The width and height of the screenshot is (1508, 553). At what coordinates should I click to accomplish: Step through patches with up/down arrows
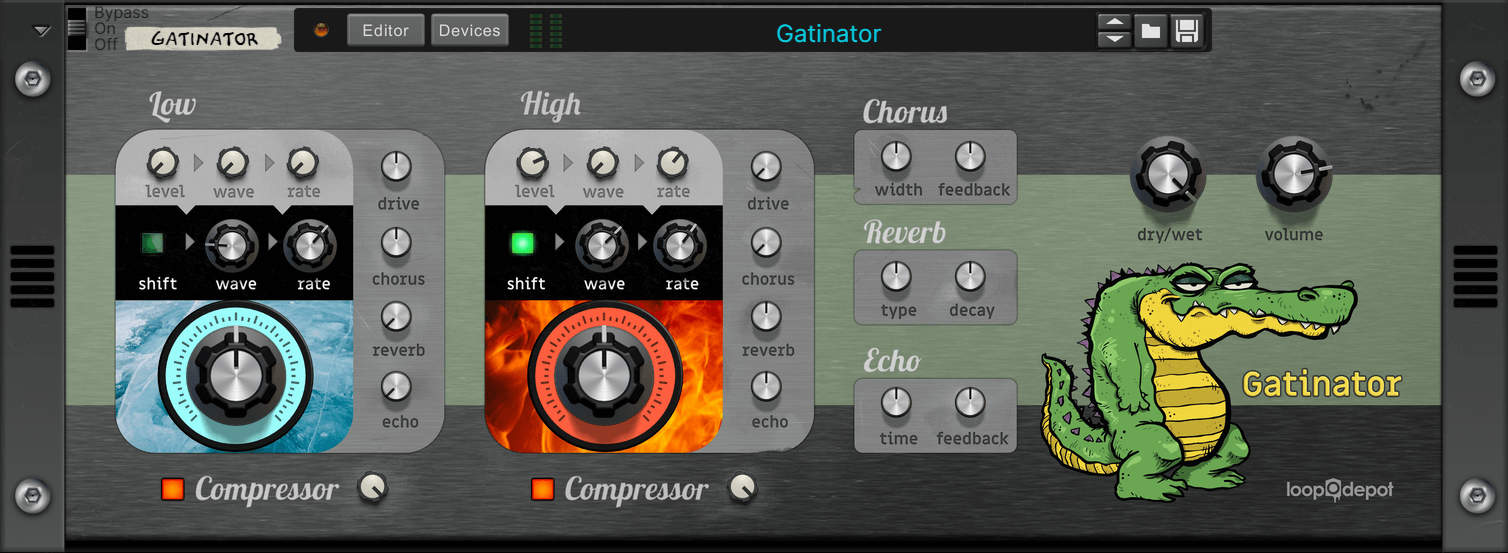(x=1114, y=31)
